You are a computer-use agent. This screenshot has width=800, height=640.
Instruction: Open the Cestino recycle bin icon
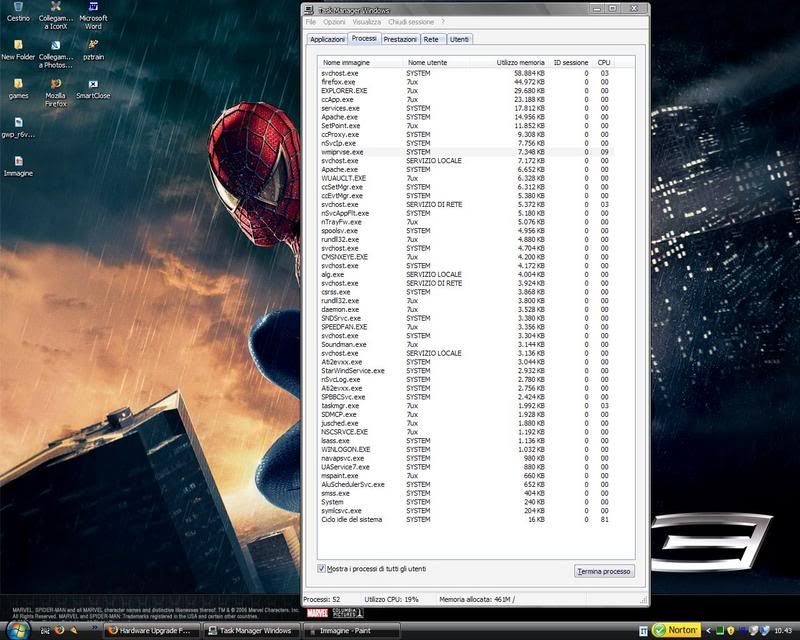pyautogui.click(x=17, y=11)
